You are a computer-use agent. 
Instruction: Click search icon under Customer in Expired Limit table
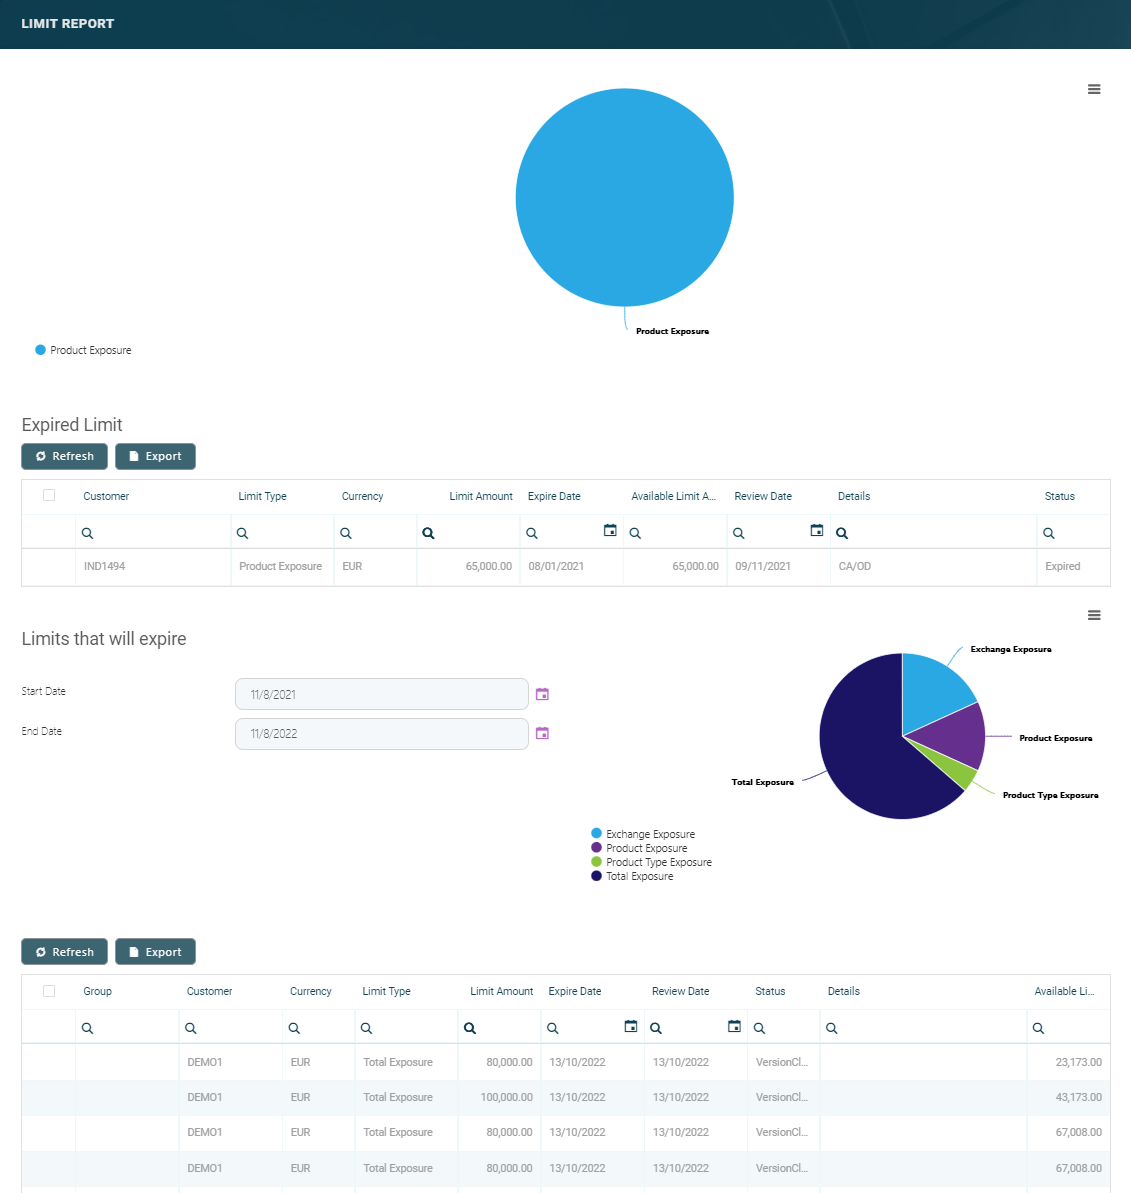[88, 533]
